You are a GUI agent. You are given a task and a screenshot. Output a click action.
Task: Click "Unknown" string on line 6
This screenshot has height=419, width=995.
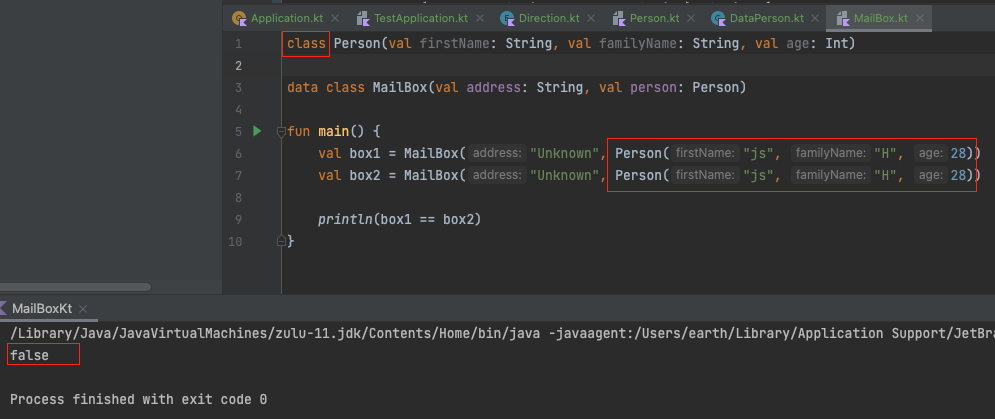point(565,154)
